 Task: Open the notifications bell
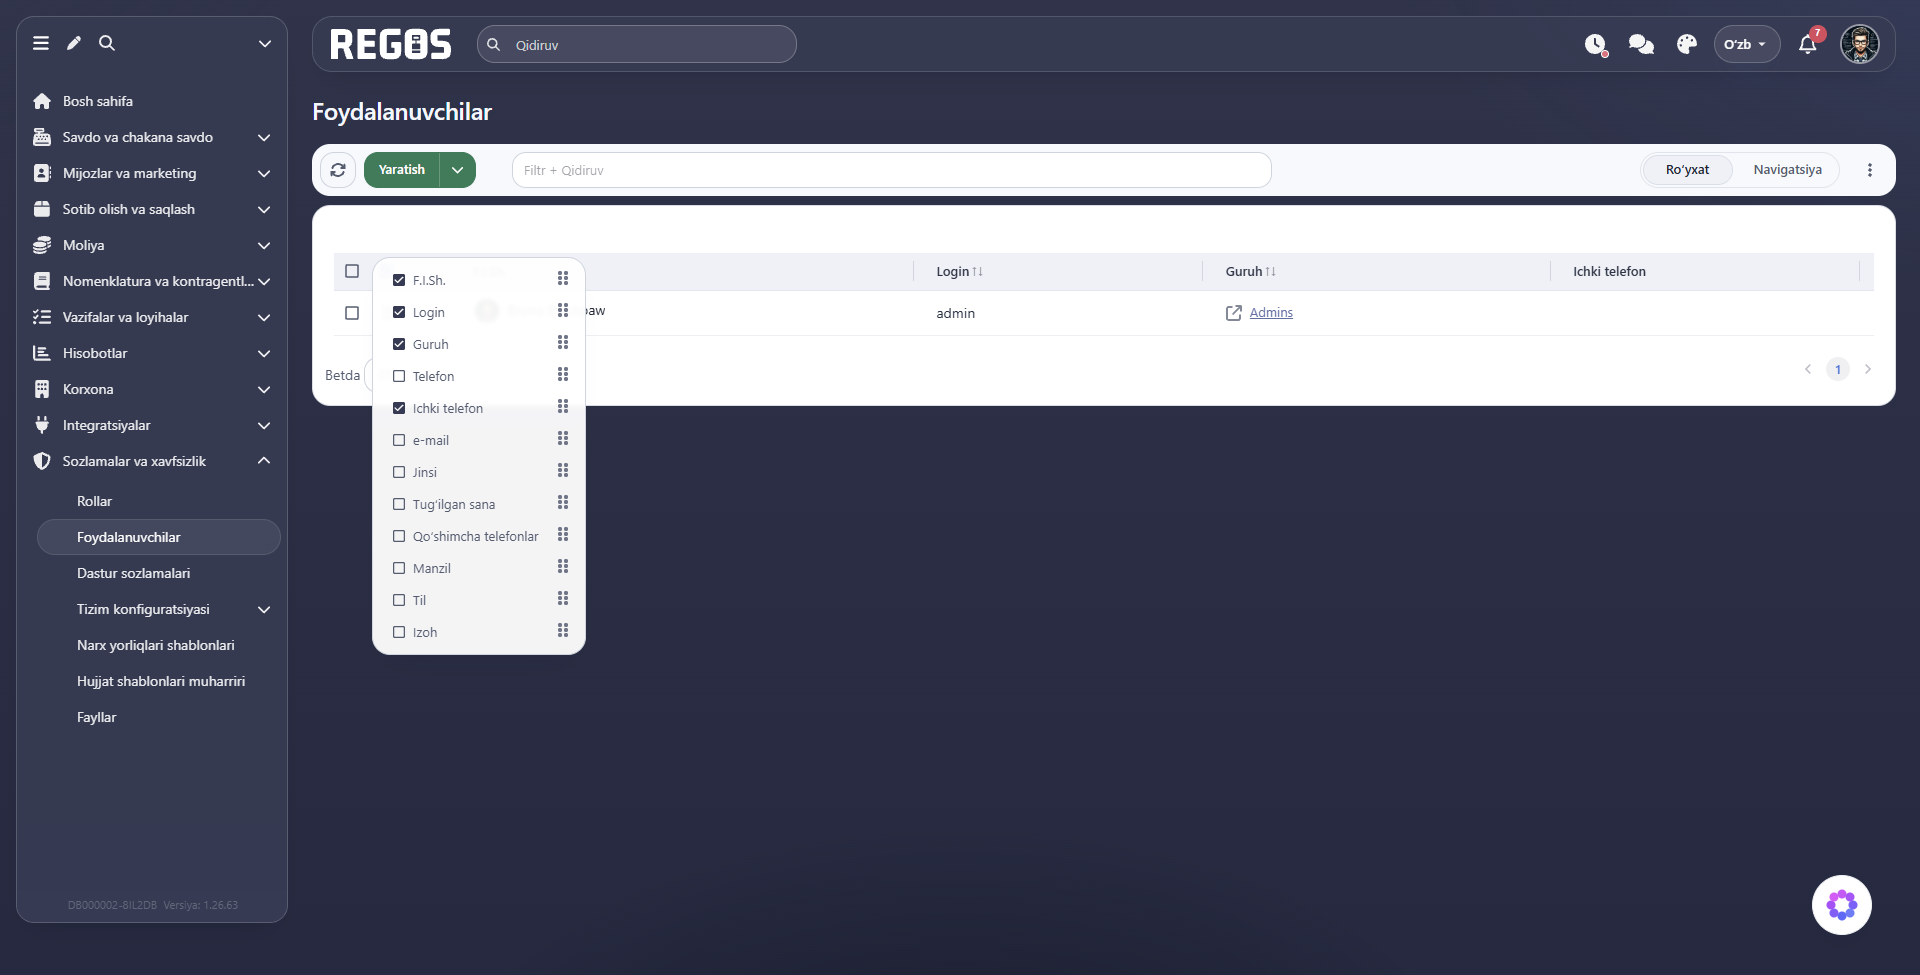(1807, 44)
